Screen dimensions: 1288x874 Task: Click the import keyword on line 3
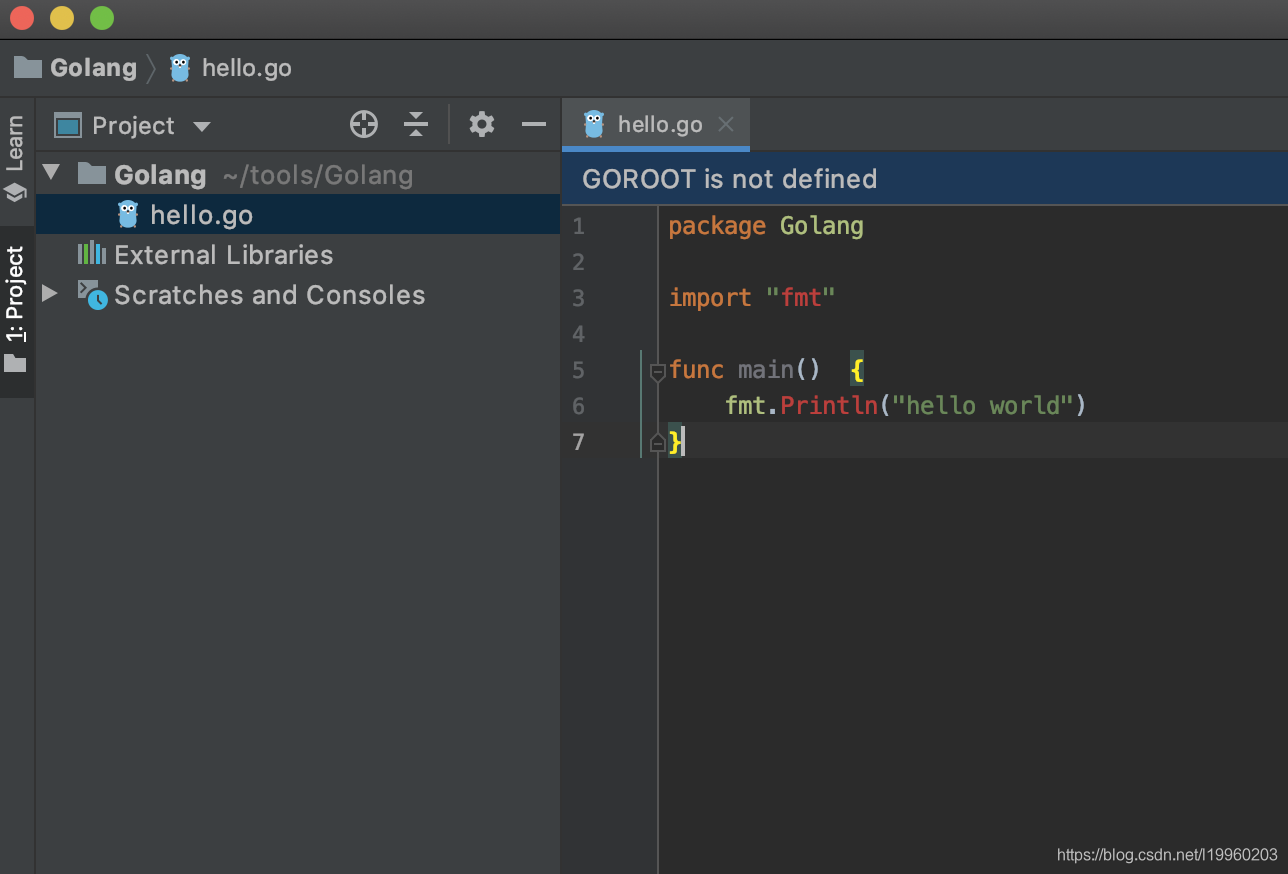click(710, 298)
